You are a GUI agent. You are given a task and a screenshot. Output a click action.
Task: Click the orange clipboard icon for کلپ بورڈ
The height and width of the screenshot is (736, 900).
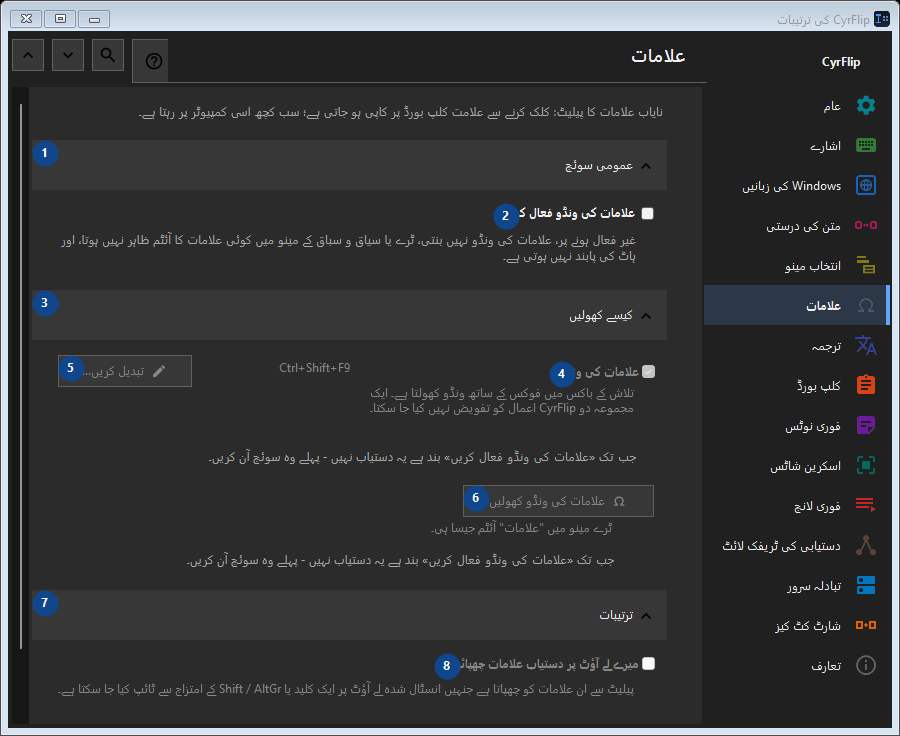point(866,385)
